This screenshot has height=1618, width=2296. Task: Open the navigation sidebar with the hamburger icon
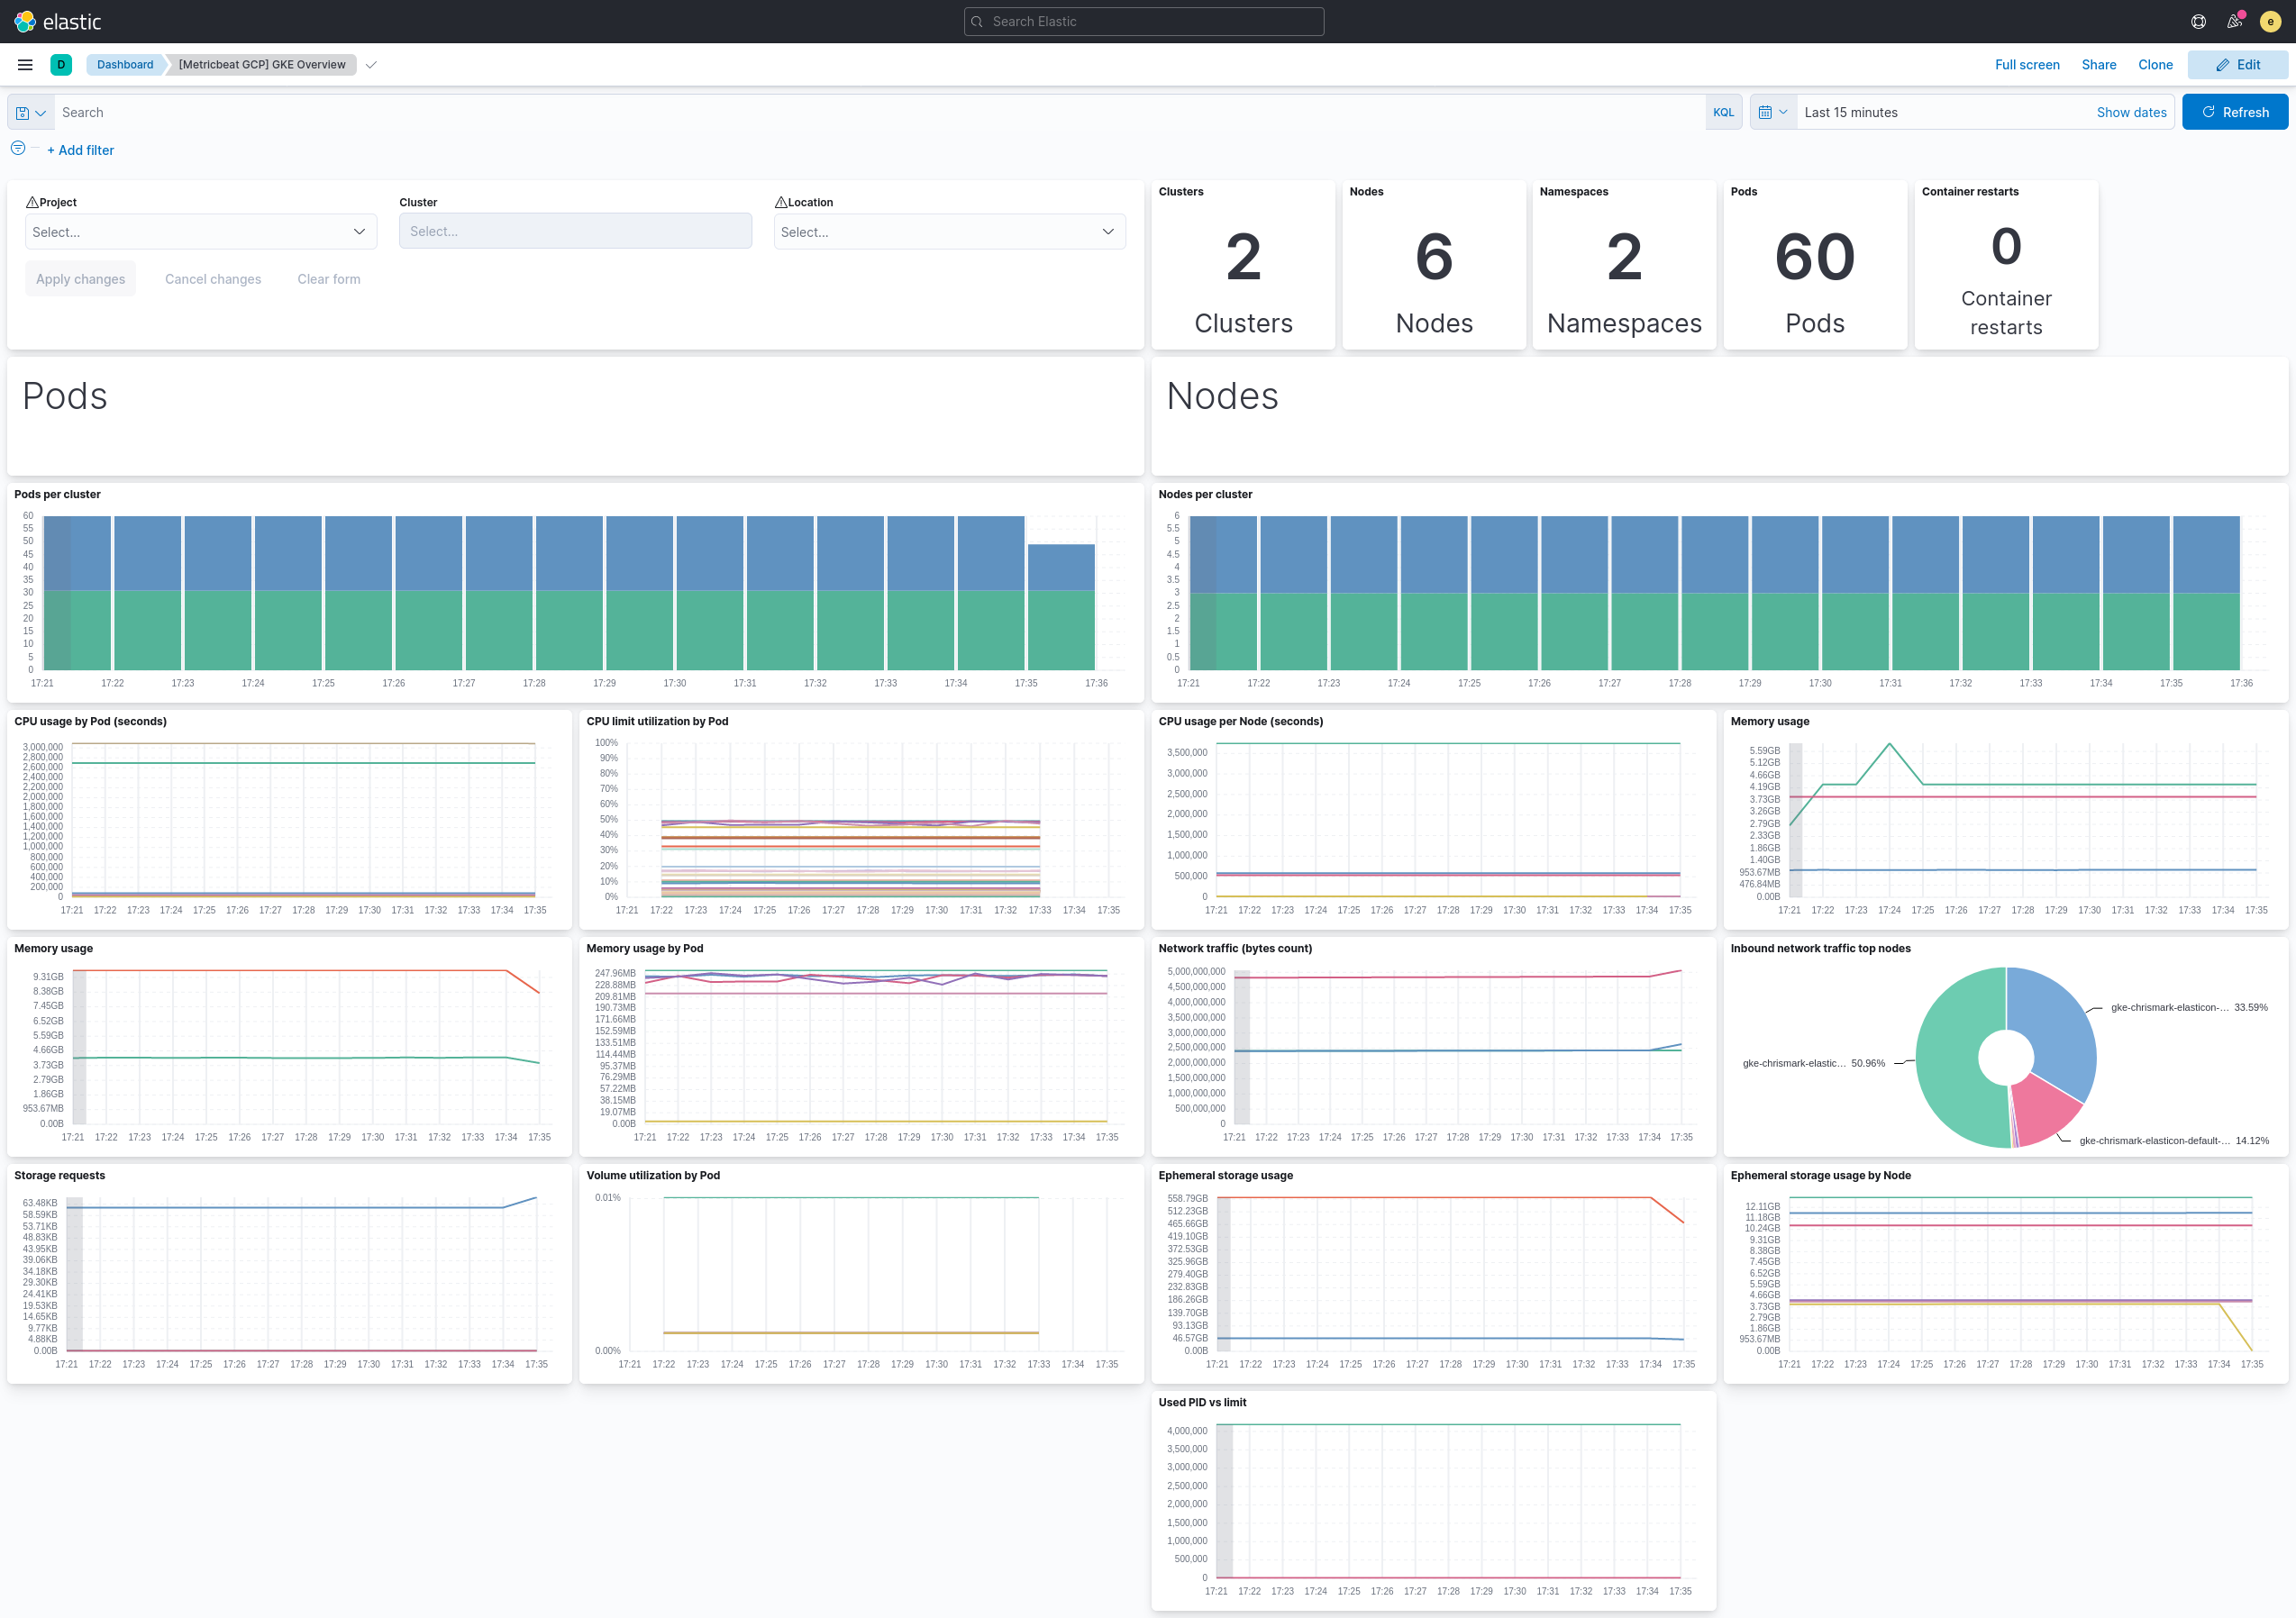pyautogui.click(x=25, y=64)
